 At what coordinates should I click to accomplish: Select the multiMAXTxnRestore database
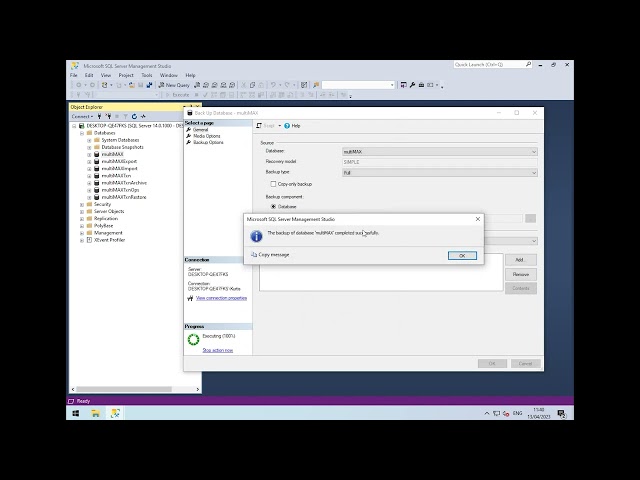(124, 197)
